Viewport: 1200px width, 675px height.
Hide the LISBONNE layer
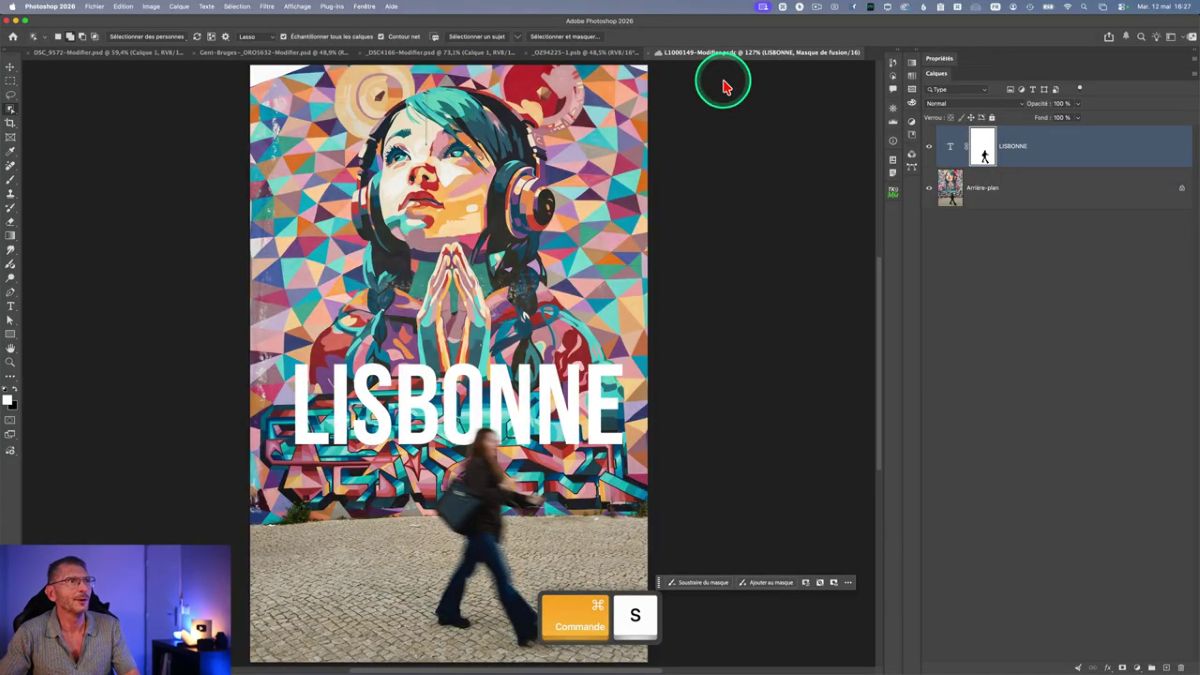click(928, 147)
